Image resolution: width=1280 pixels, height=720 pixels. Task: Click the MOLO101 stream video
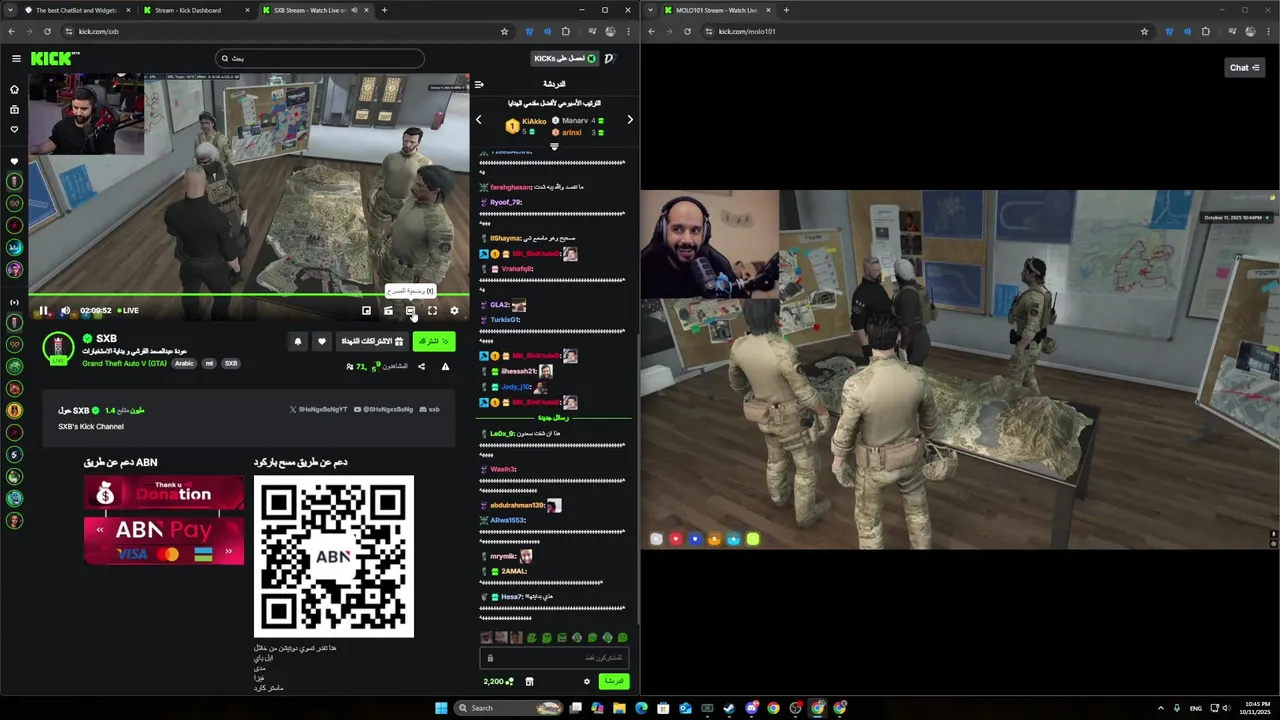tap(960, 370)
